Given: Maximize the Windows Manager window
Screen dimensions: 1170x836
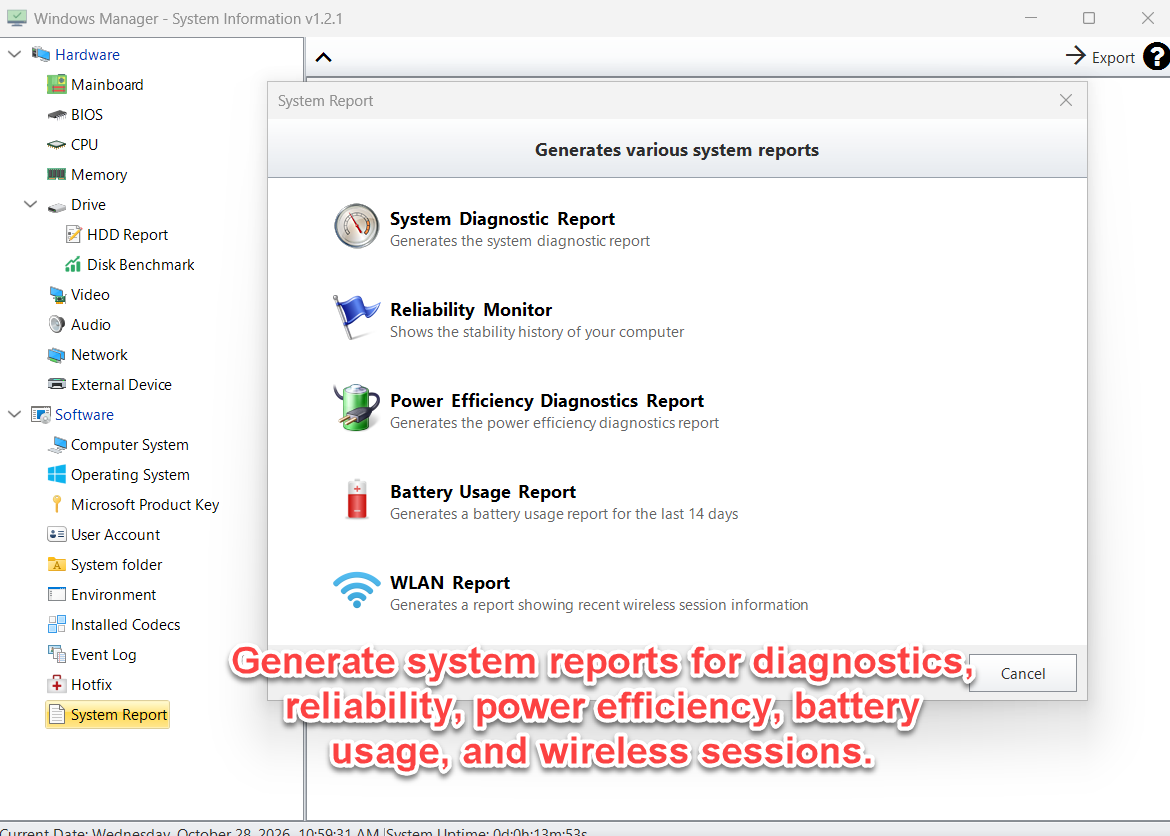Looking at the screenshot, I should (x=1089, y=18).
